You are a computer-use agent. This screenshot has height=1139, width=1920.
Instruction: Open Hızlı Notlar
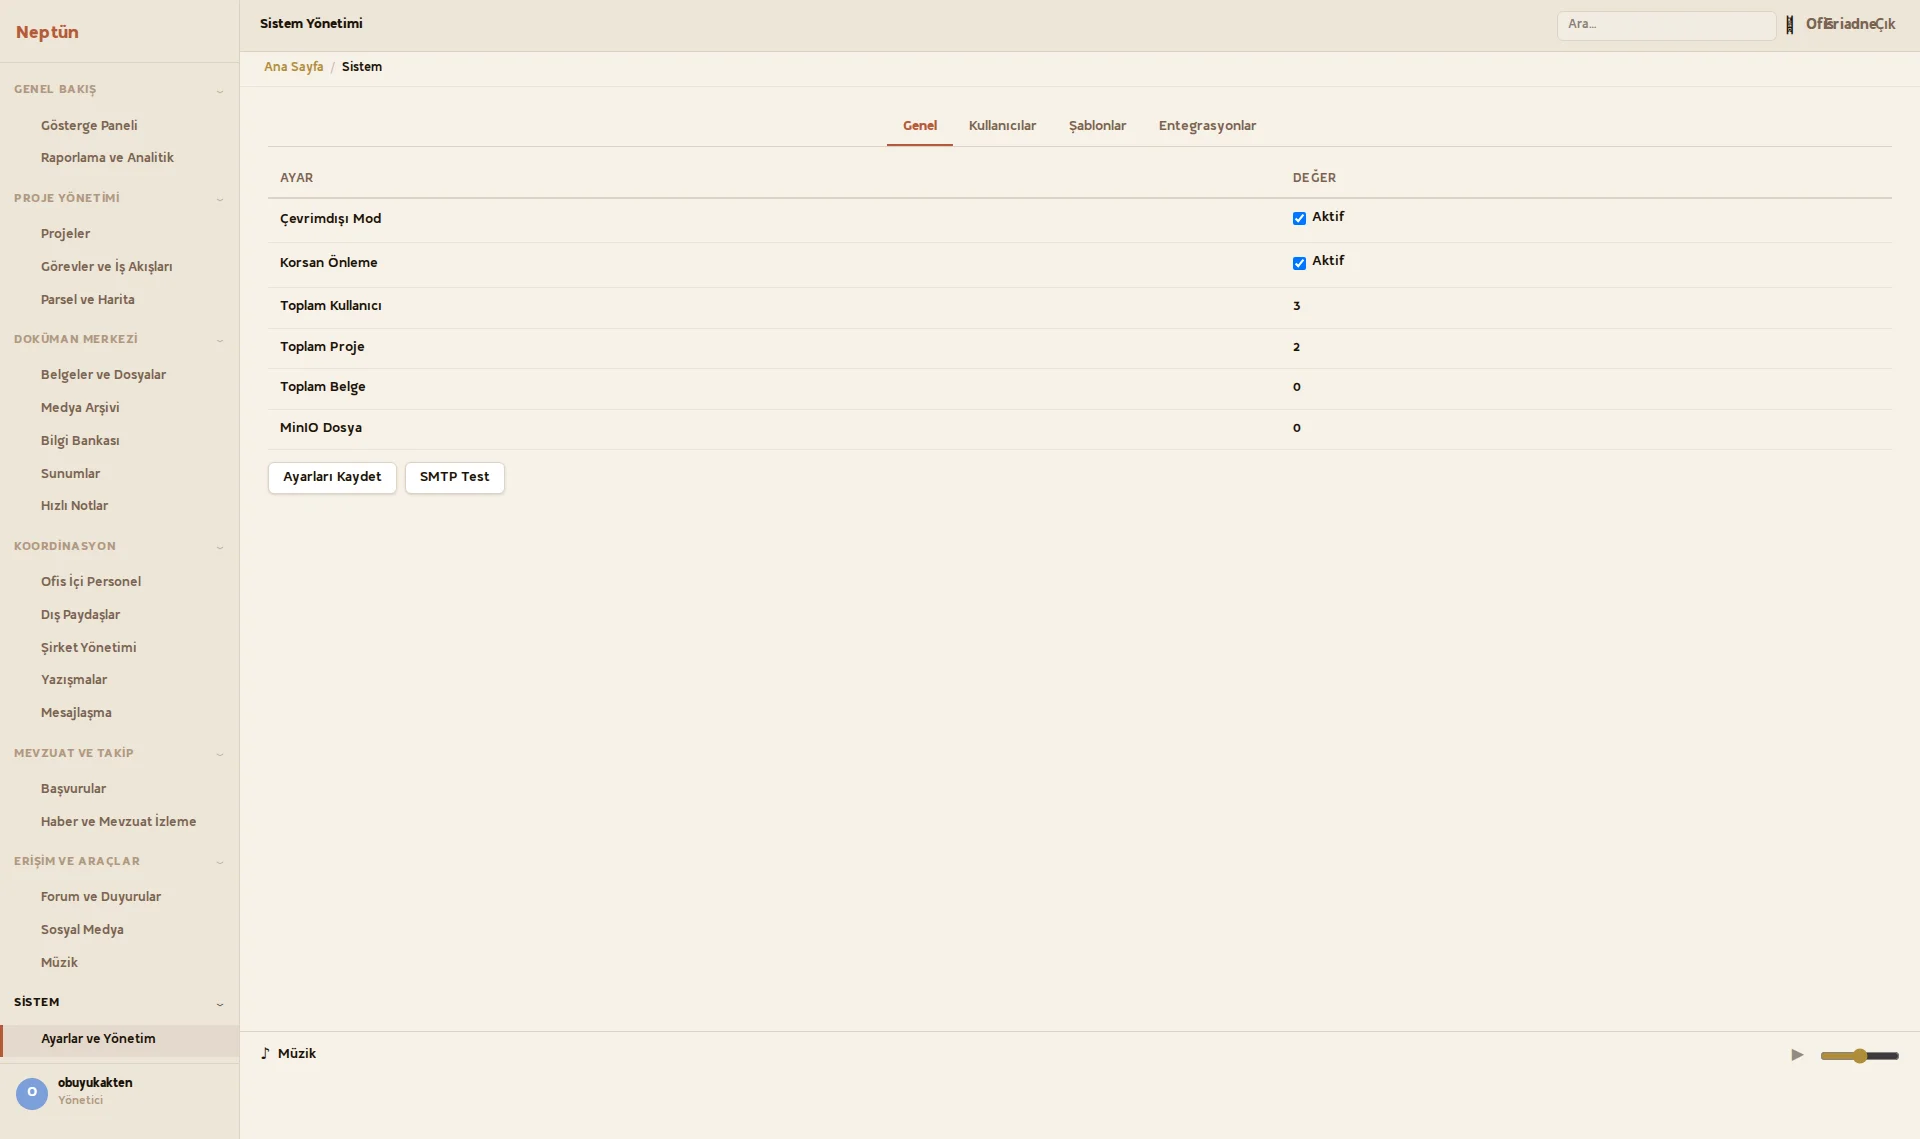click(74, 506)
